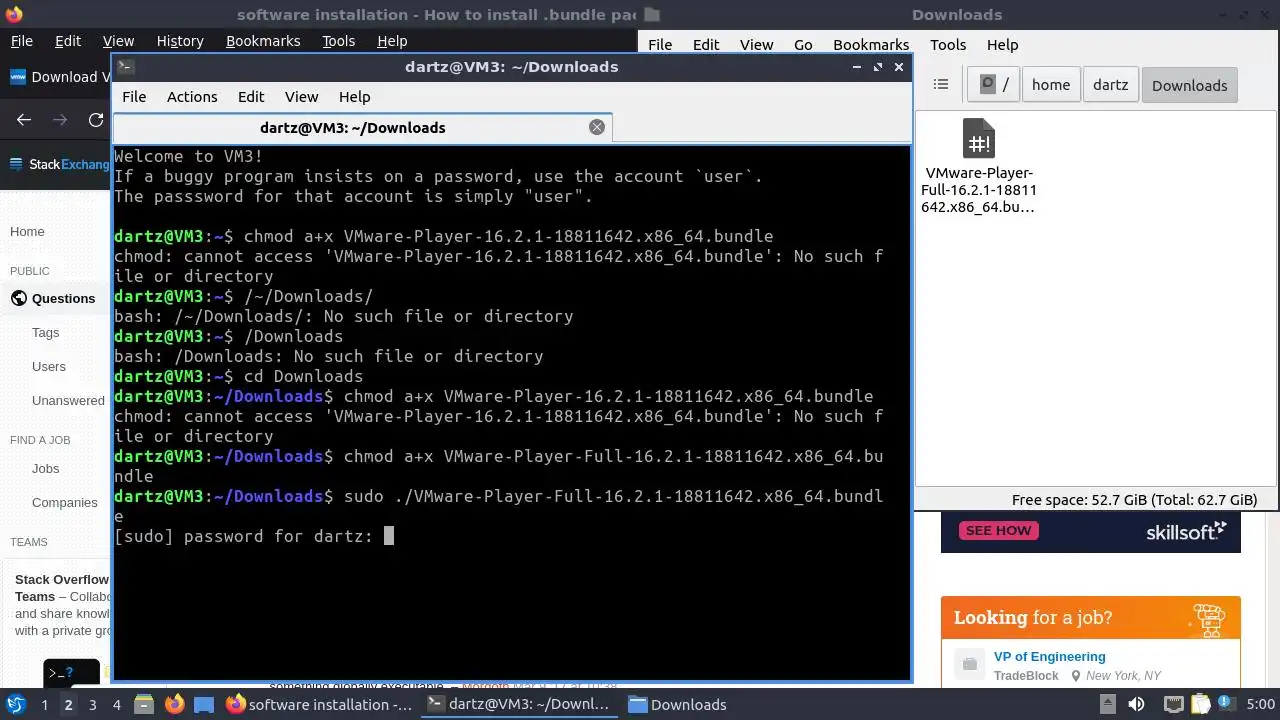Image resolution: width=1280 pixels, height=720 pixels.
Task: Open Jobs in Stack Exchange sidebar
Action: (45, 468)
